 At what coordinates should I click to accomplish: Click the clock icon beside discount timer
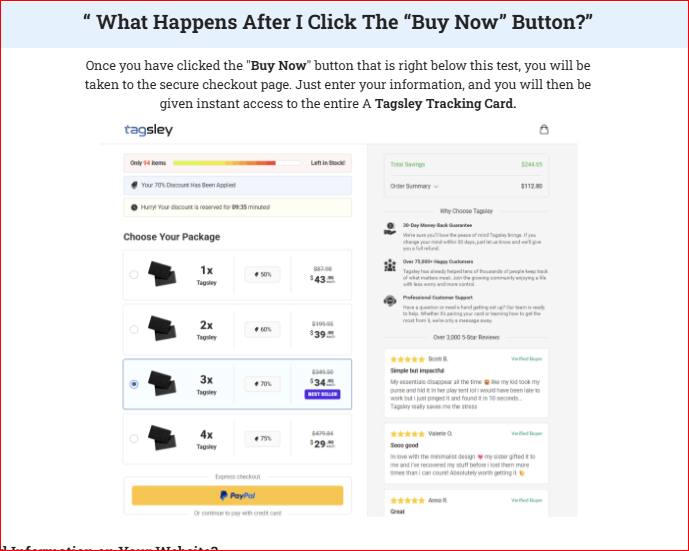point(134,207)
